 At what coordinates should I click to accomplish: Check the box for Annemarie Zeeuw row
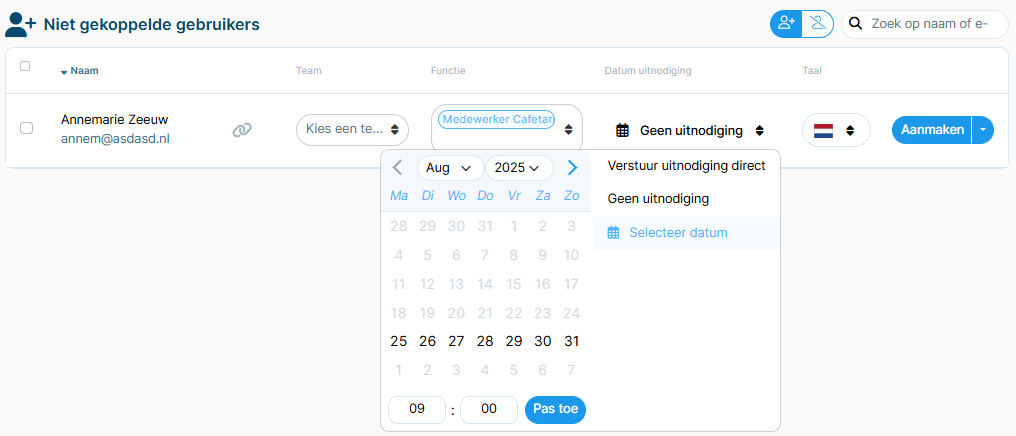(x=26, y=128)
